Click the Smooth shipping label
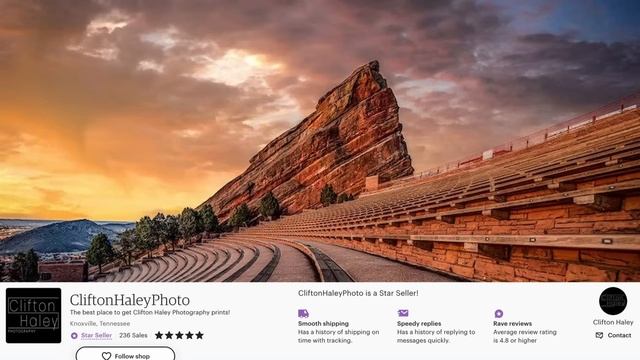The image size is (640, 360). pyautogui.click(x=323, y=323)
